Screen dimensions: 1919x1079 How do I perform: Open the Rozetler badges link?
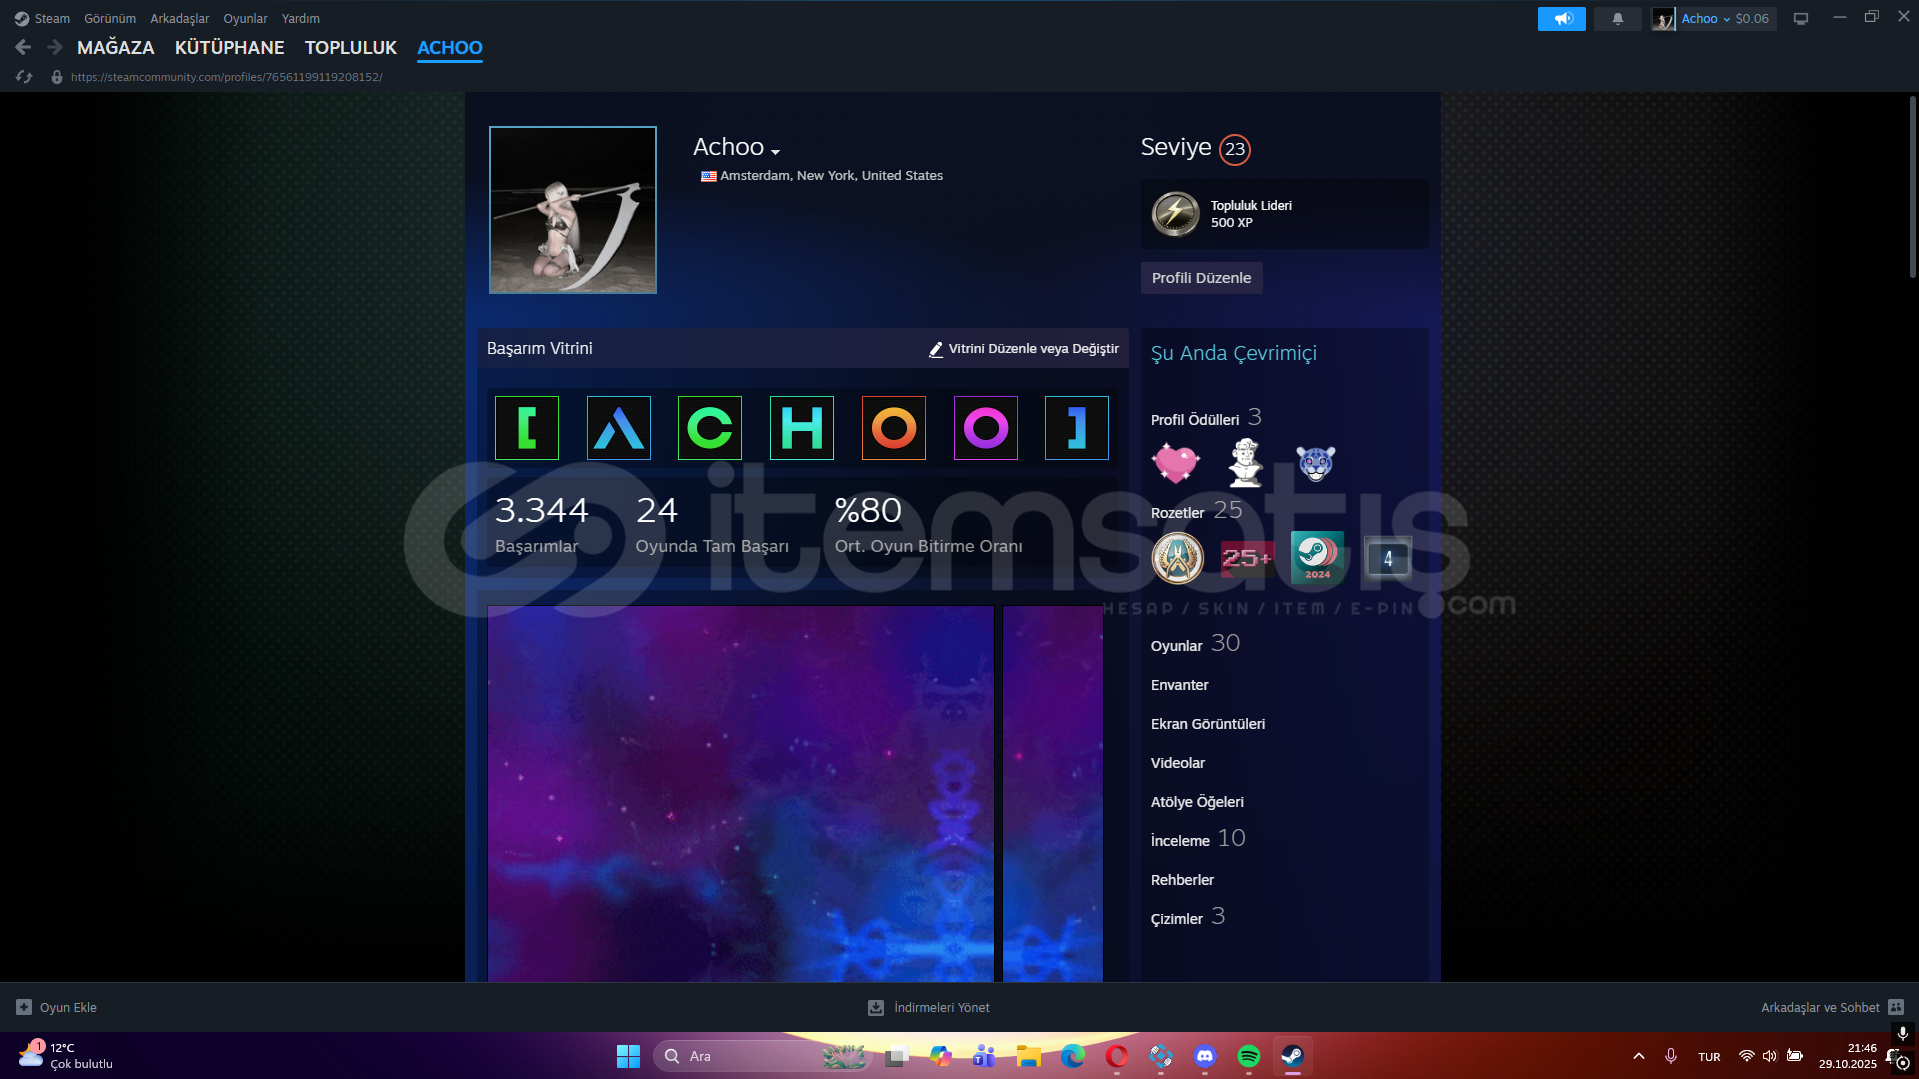click(x=1178, y=513)
